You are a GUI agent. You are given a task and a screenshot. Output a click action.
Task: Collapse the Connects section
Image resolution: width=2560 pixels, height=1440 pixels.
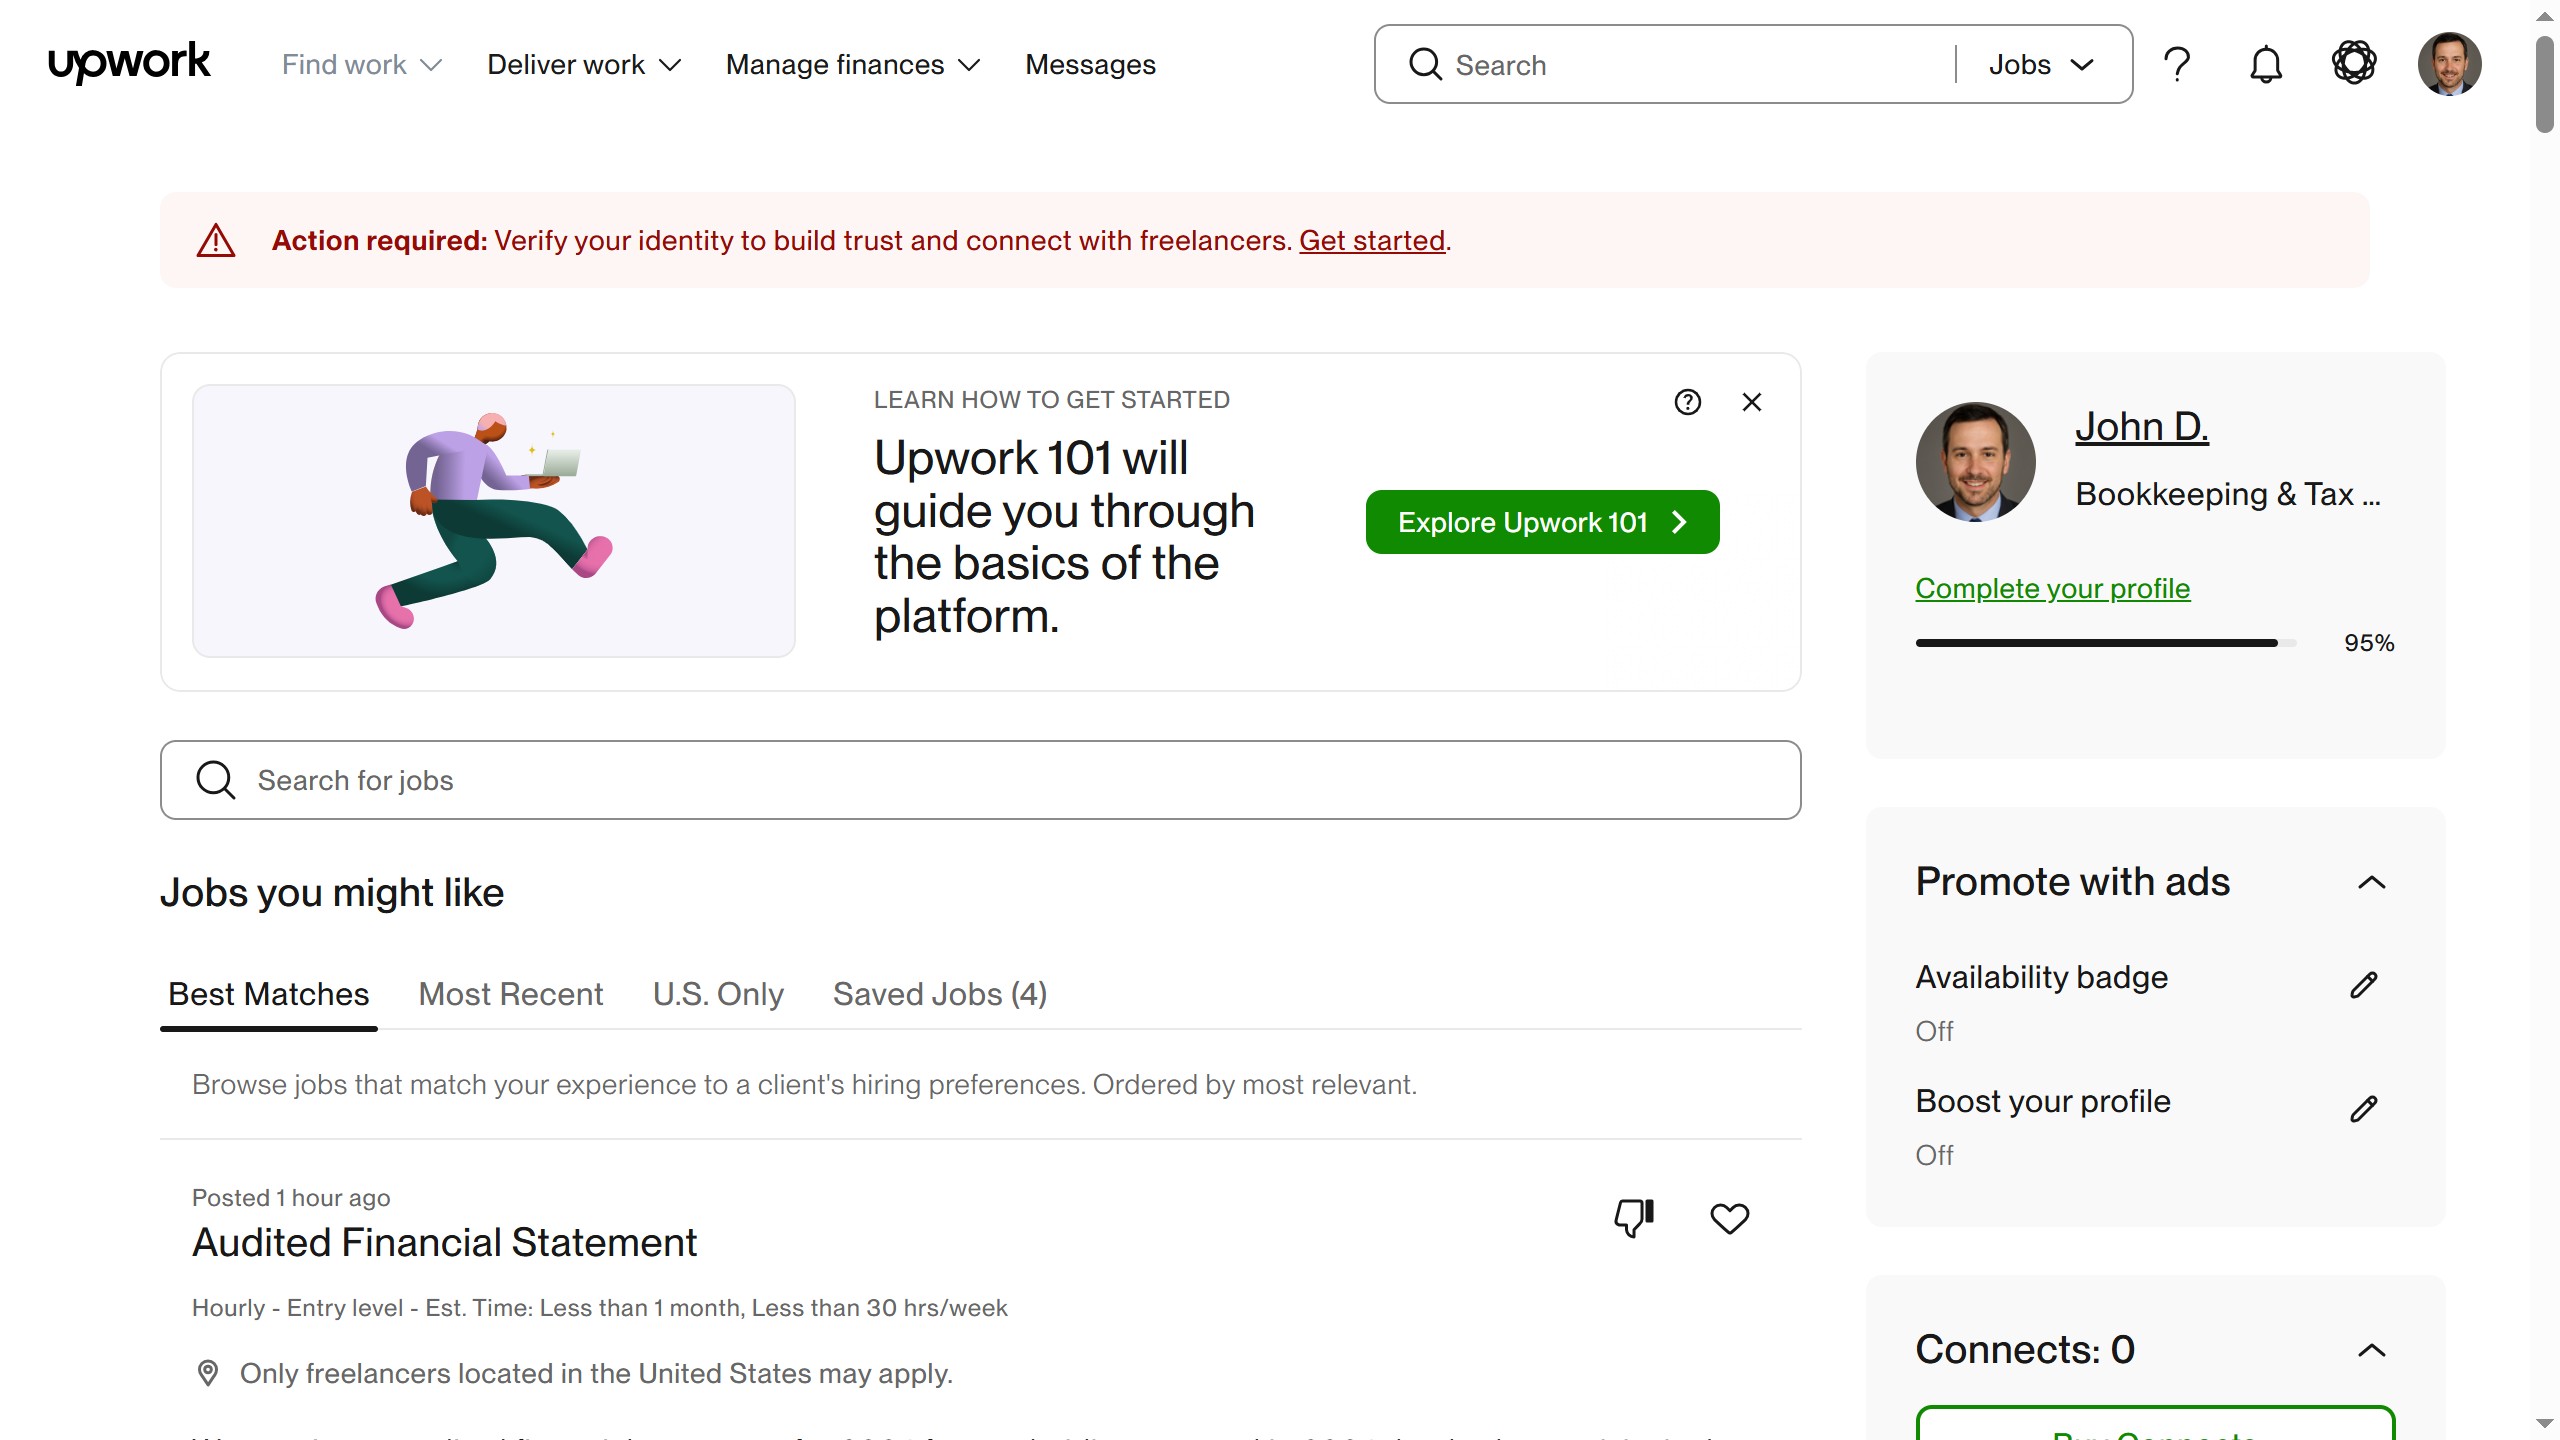(x=2372, y=1350)
